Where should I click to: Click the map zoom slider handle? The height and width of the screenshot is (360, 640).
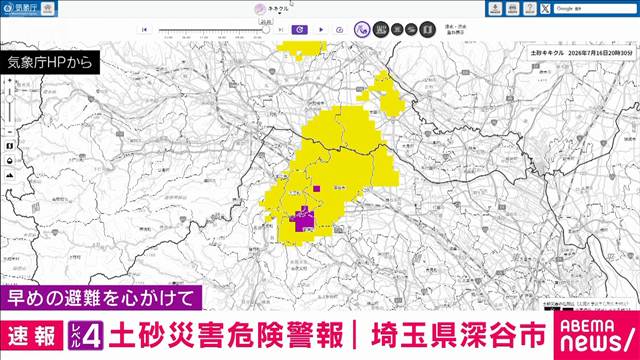tap(10, 99)
